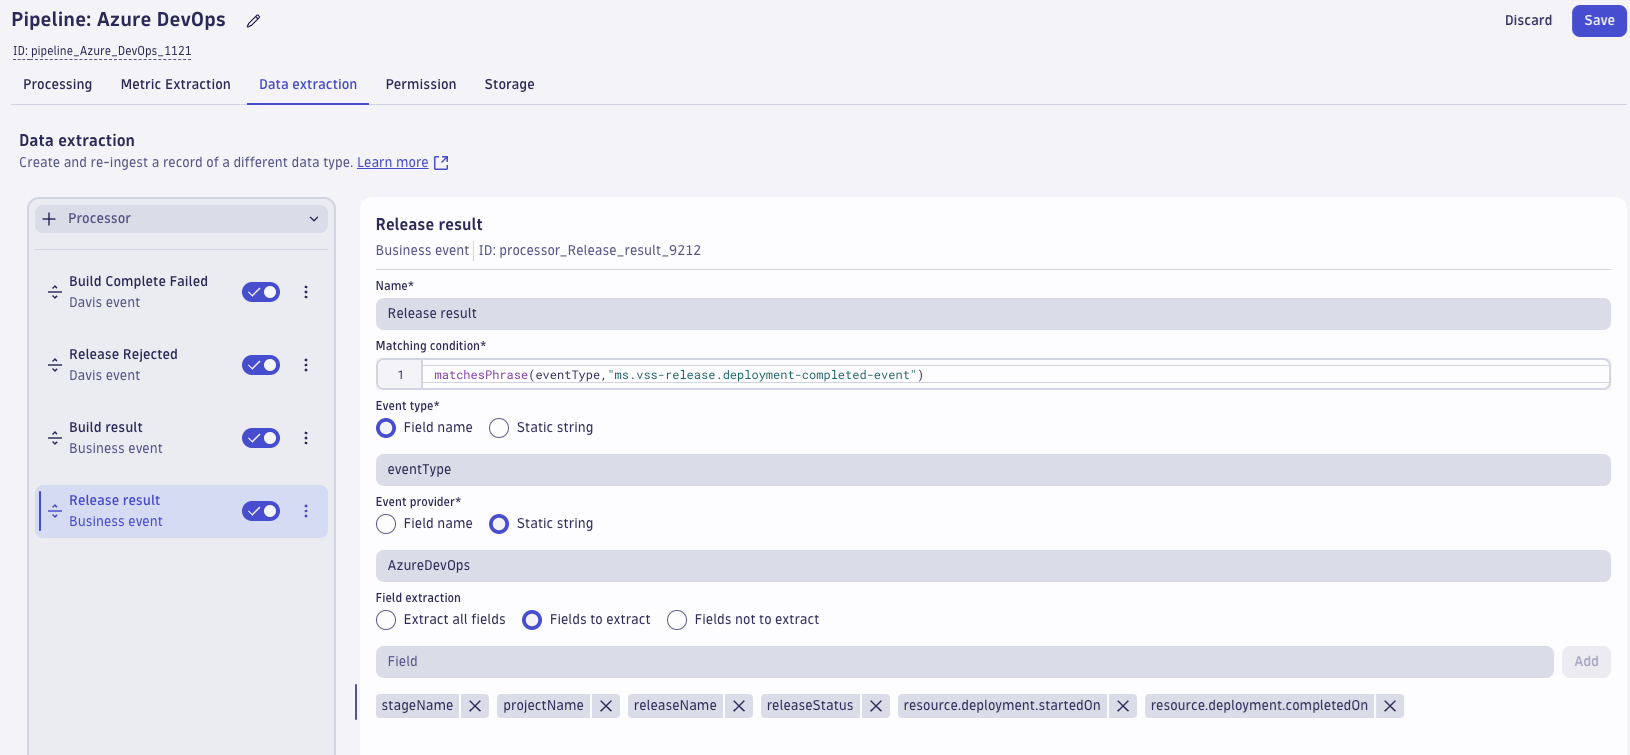Viewport: 1630px width, 755px height.
Task: Grab drag handle for Build Complete Failed
Action: (55, 292)
